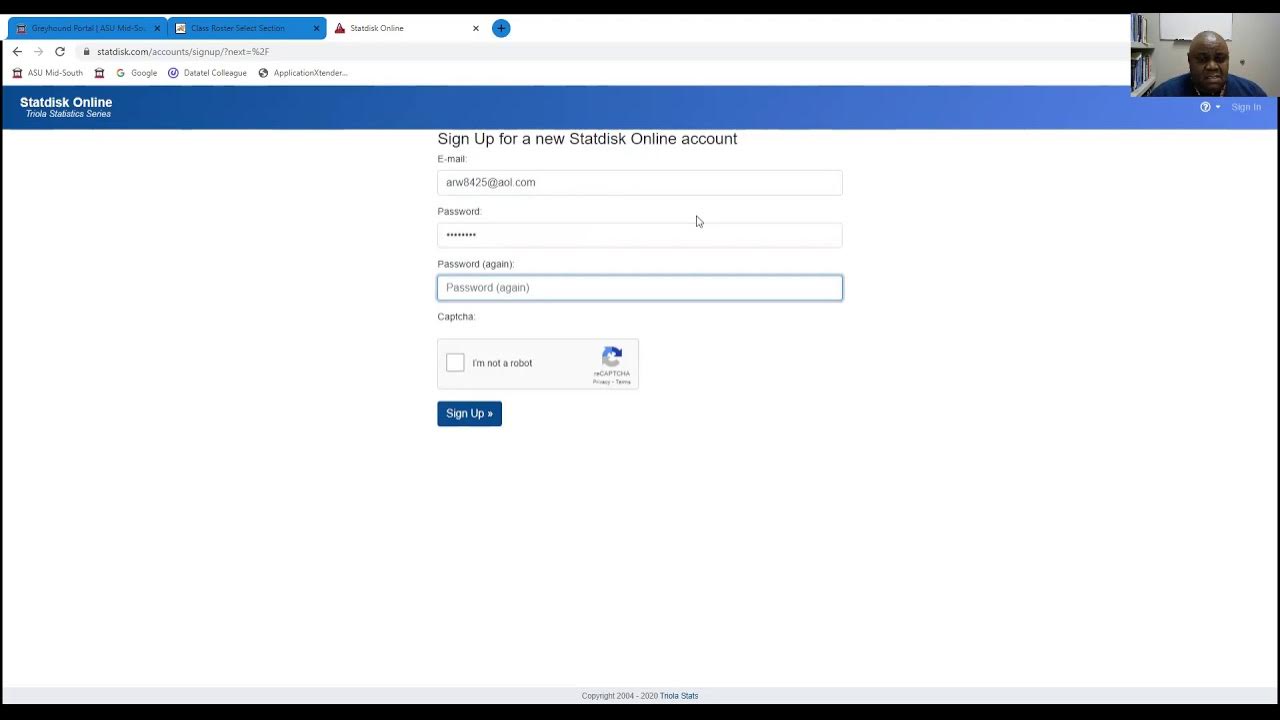1280x720 pixels.
Task: Open the Google bookmark
Action: click(136, 73)
